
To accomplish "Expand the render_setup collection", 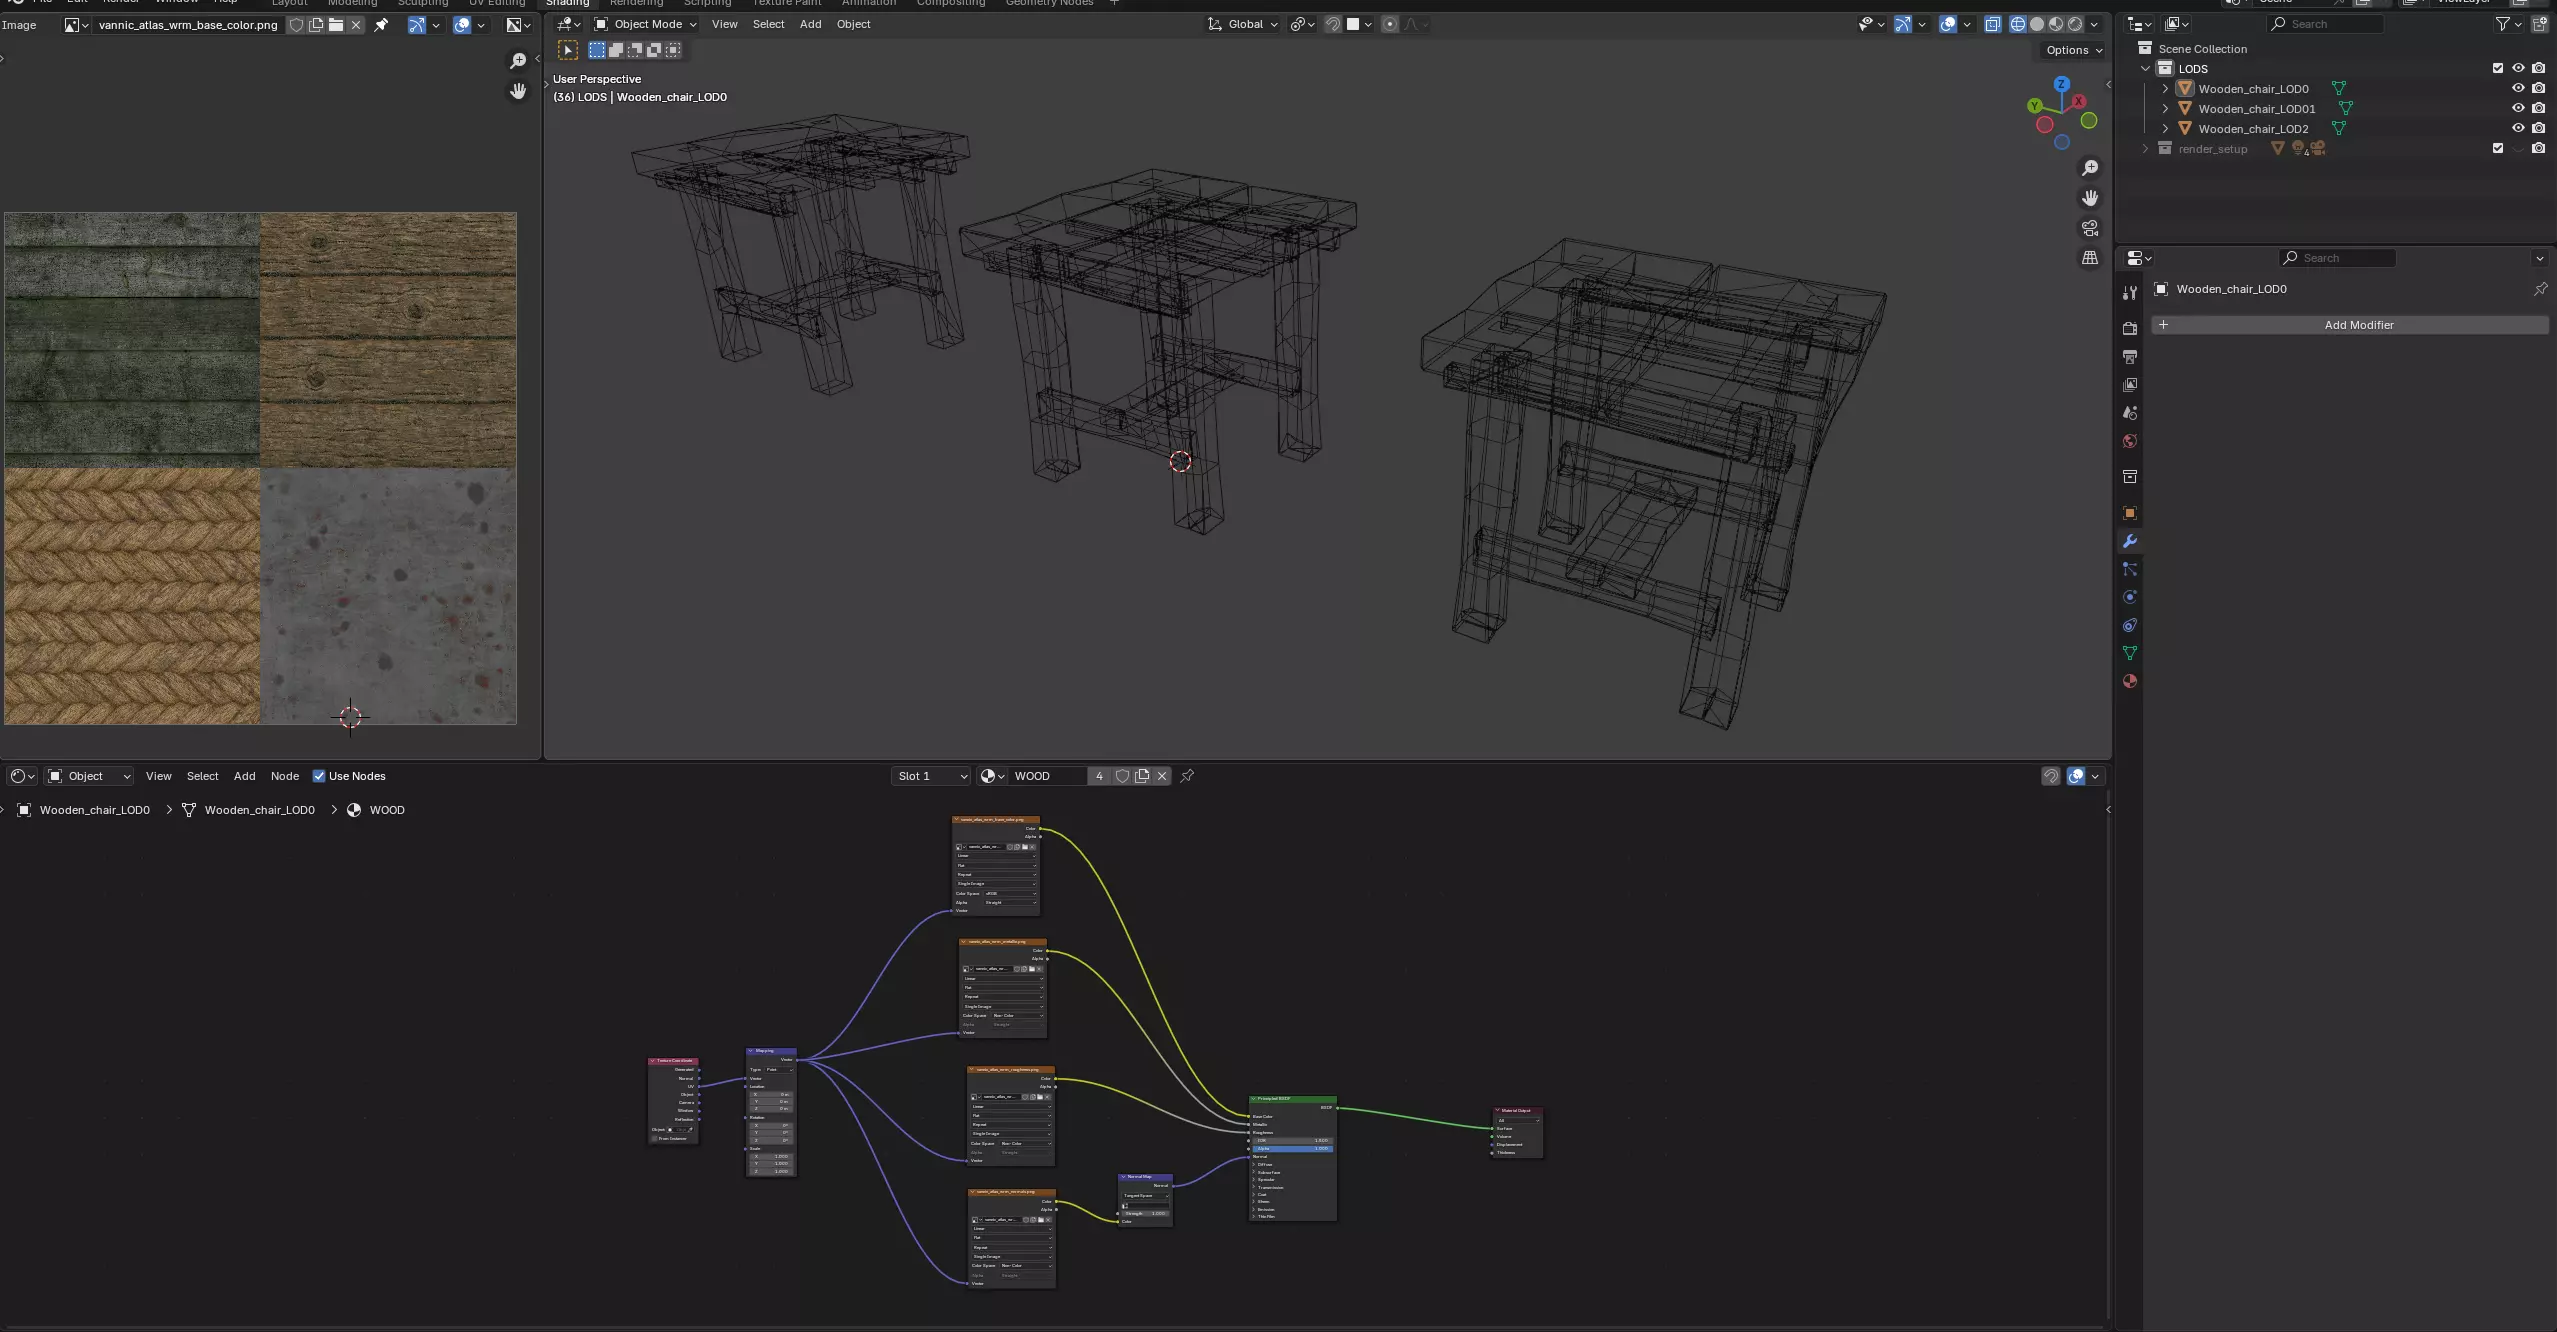I will [2145, 148].
